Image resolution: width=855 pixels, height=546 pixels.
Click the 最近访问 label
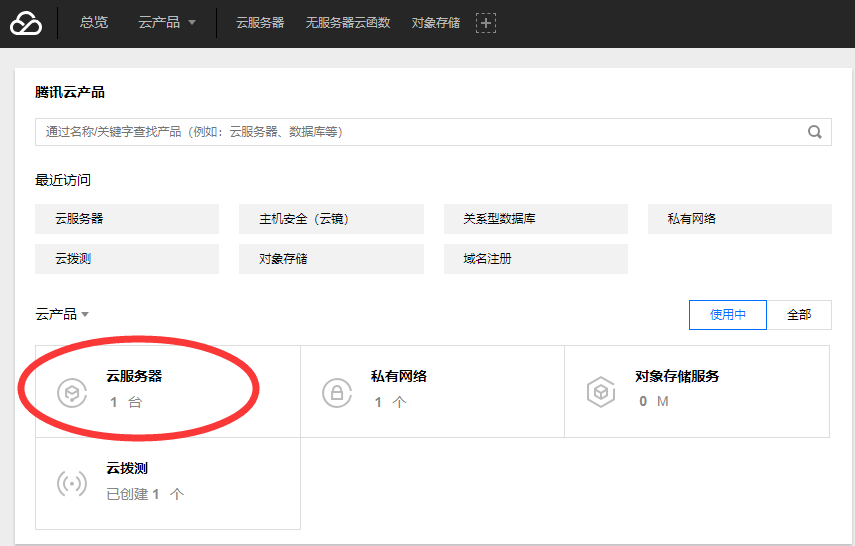pos(63,180)
